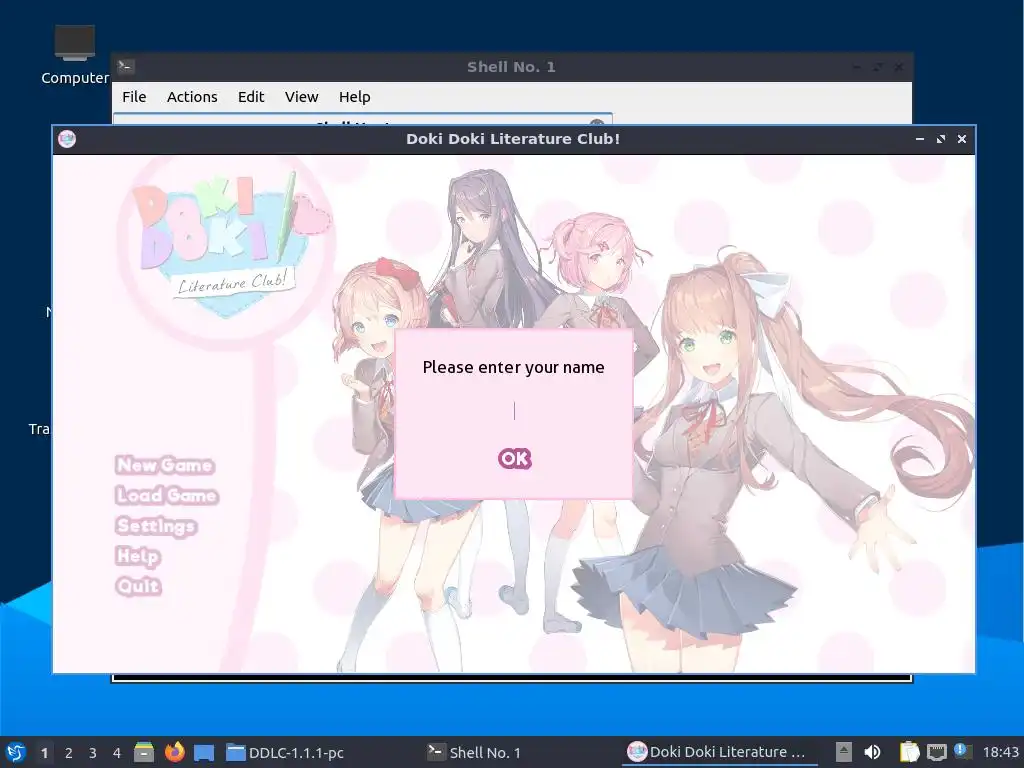This screenshot has height=768, width=1024.
Task: Switch to workspace 2
Action: 69,753
